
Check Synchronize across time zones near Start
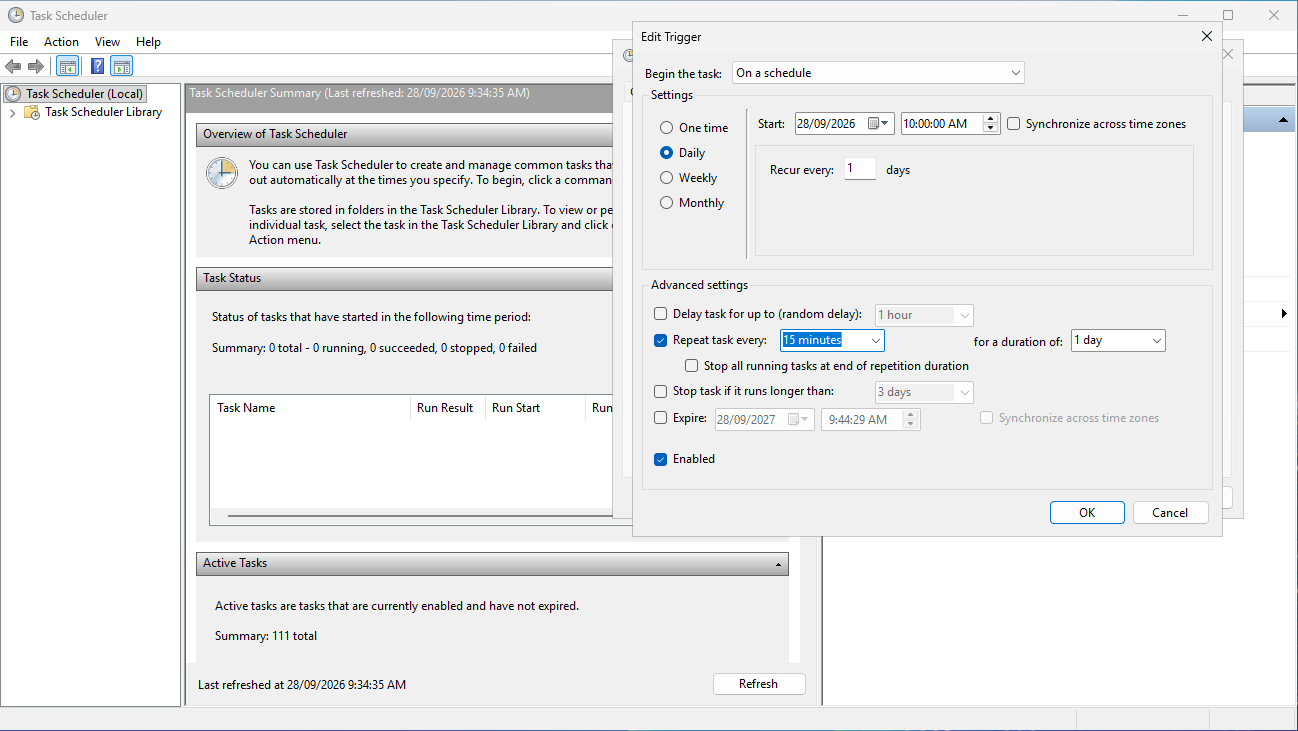(1014, 124)
